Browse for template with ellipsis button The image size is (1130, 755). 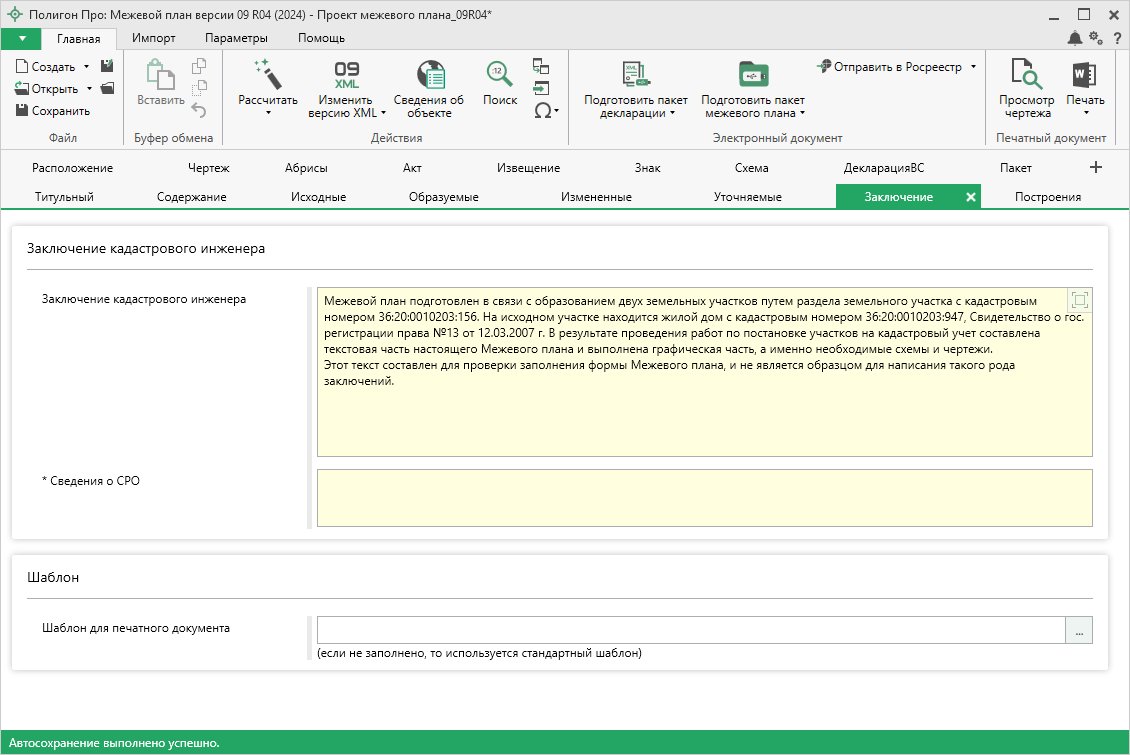pyautogui.click(x=1079, y=630)
